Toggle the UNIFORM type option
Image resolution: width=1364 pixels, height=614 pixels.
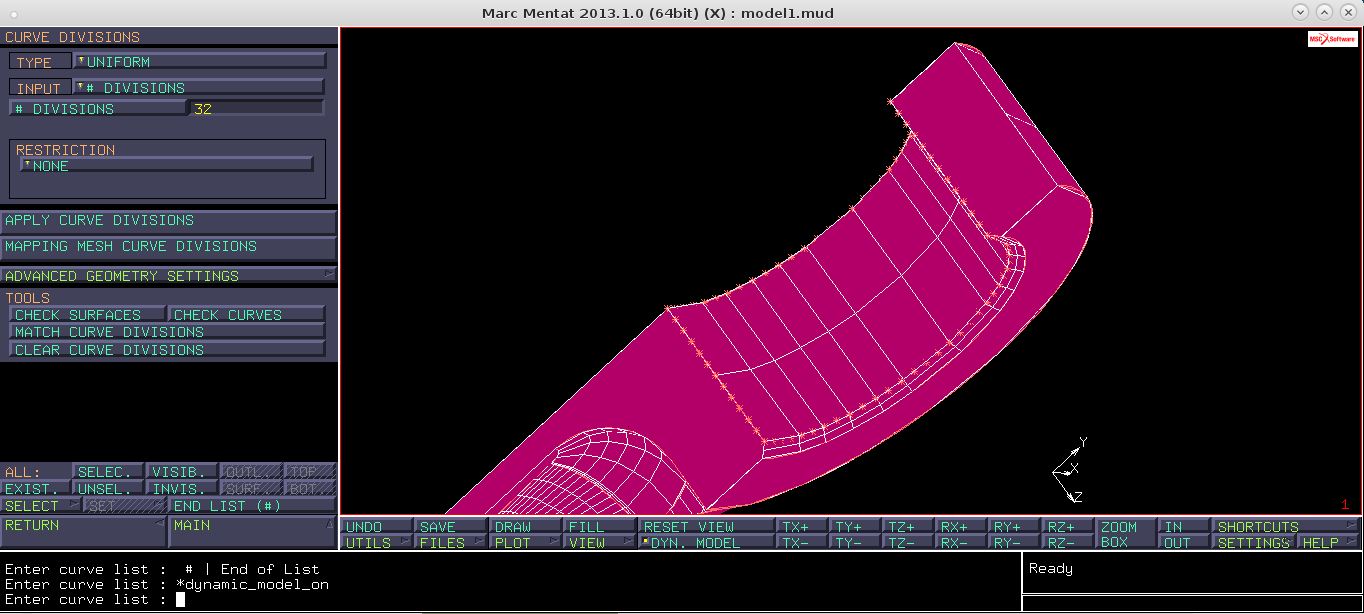(x=200, y=61)
